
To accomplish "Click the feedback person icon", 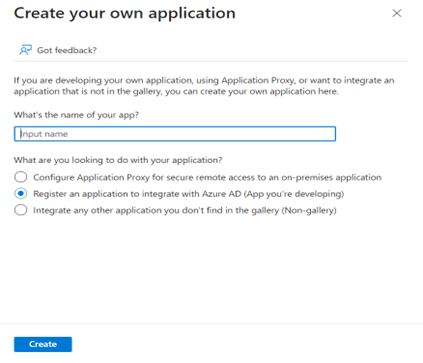I will coord(25,50).
